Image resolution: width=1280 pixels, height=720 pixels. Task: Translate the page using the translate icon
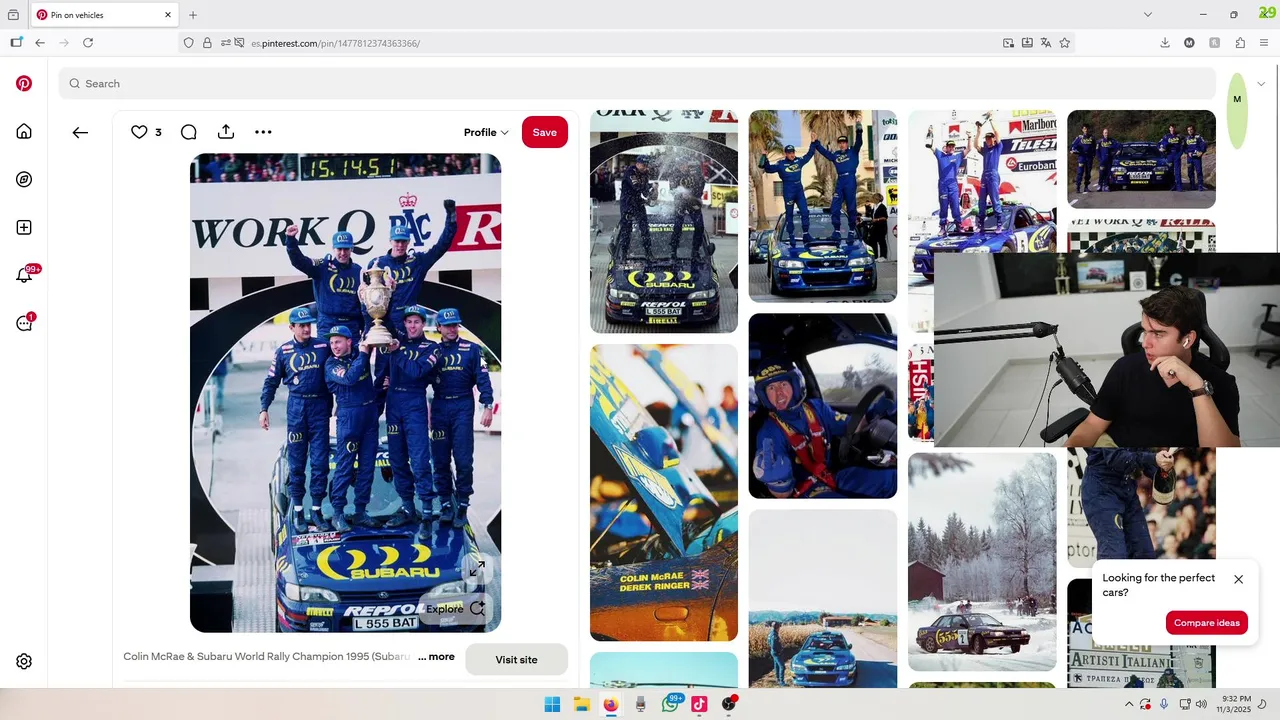[1046, 43]
